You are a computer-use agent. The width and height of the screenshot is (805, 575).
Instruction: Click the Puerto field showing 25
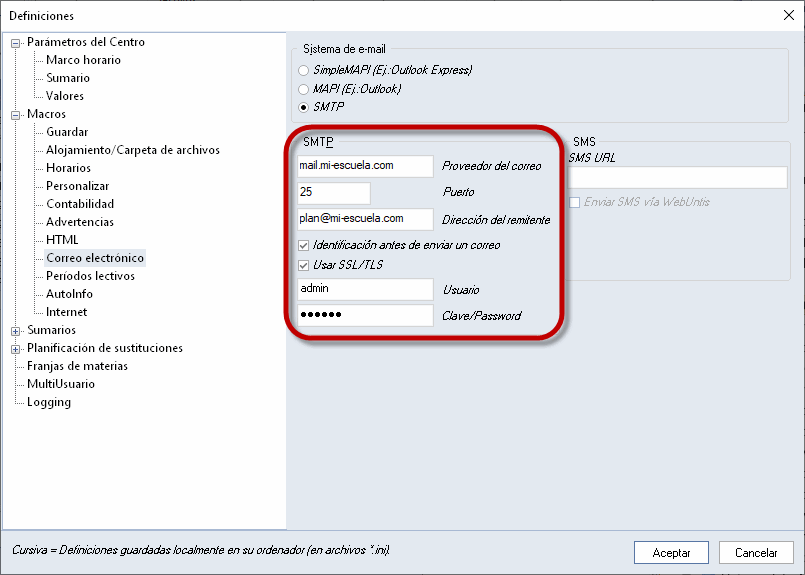(334, 193)
